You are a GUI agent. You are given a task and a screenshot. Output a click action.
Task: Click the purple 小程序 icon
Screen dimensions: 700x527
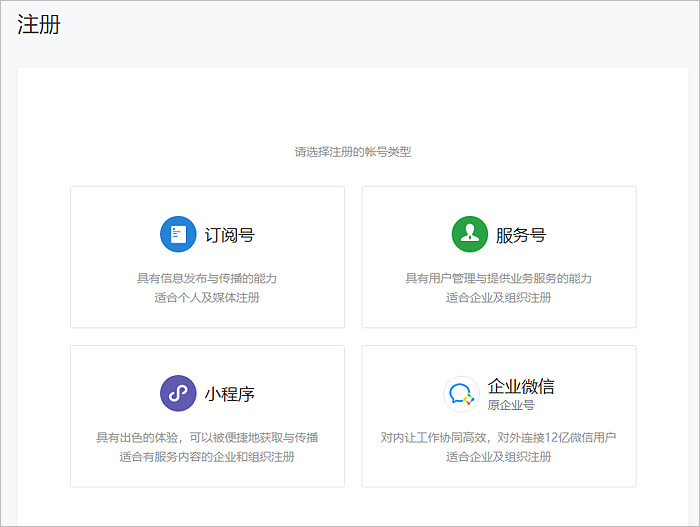click(178, 393)
